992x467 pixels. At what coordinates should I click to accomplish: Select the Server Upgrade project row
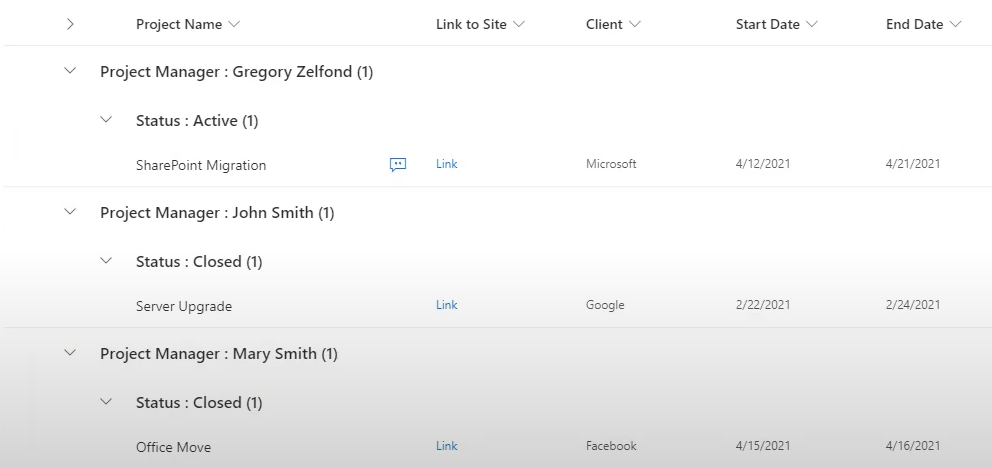tap(184, 306)
